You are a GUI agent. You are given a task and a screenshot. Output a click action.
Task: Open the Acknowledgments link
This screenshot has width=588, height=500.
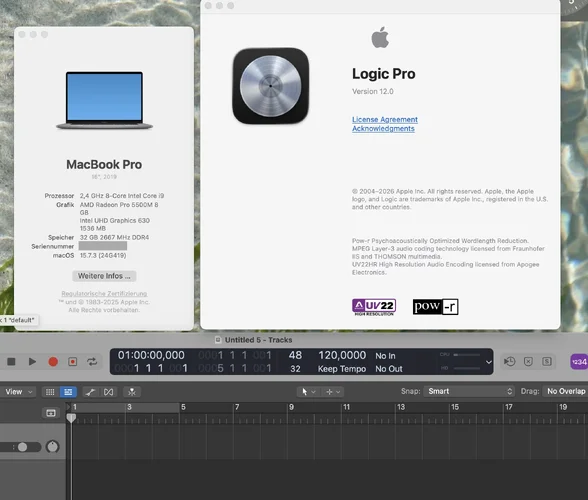383,128
